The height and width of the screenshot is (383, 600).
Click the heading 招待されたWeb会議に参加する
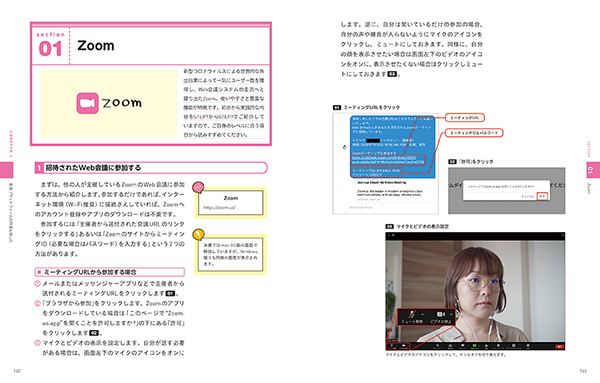(x=93, y=168)
